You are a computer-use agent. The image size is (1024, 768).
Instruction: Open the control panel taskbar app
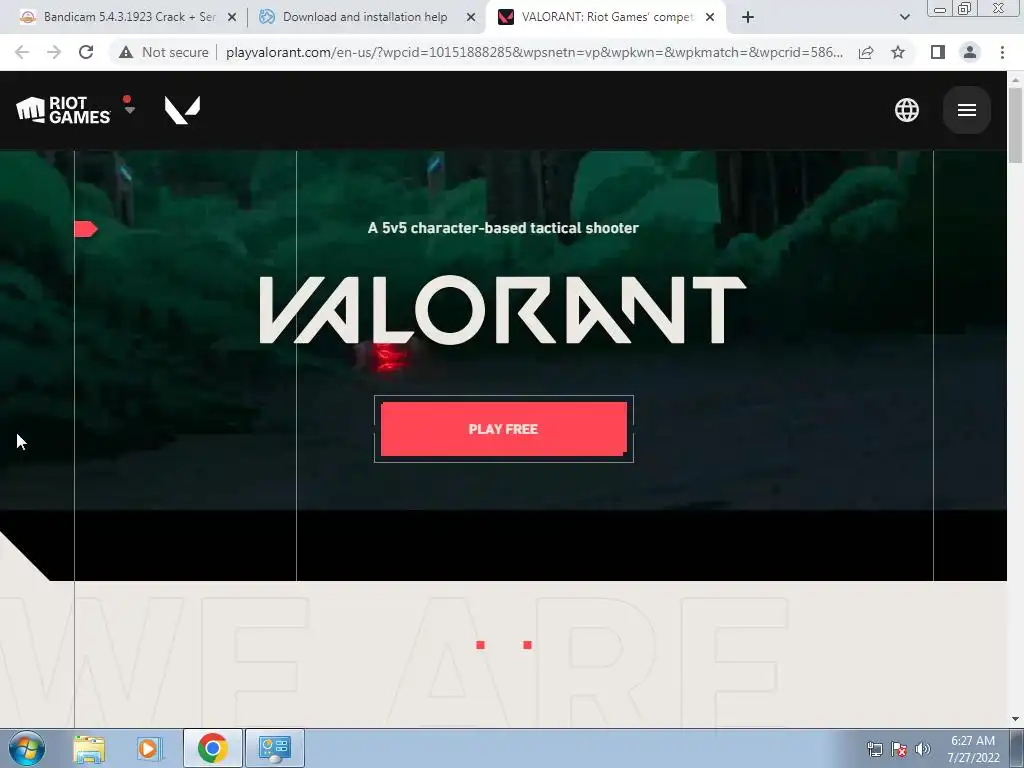pyautogui.click(x=274, y=748)
